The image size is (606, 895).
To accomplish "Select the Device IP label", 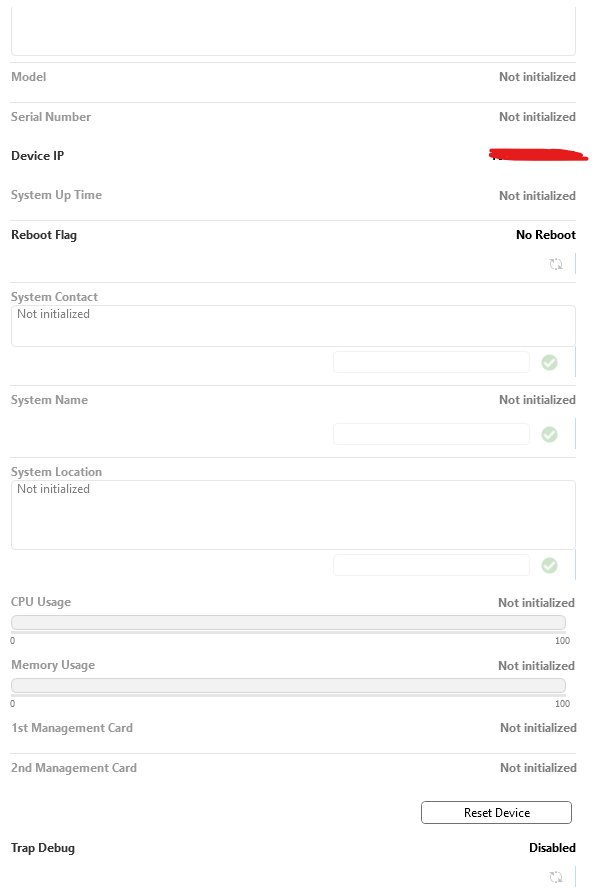I will [x=37, y=156].
